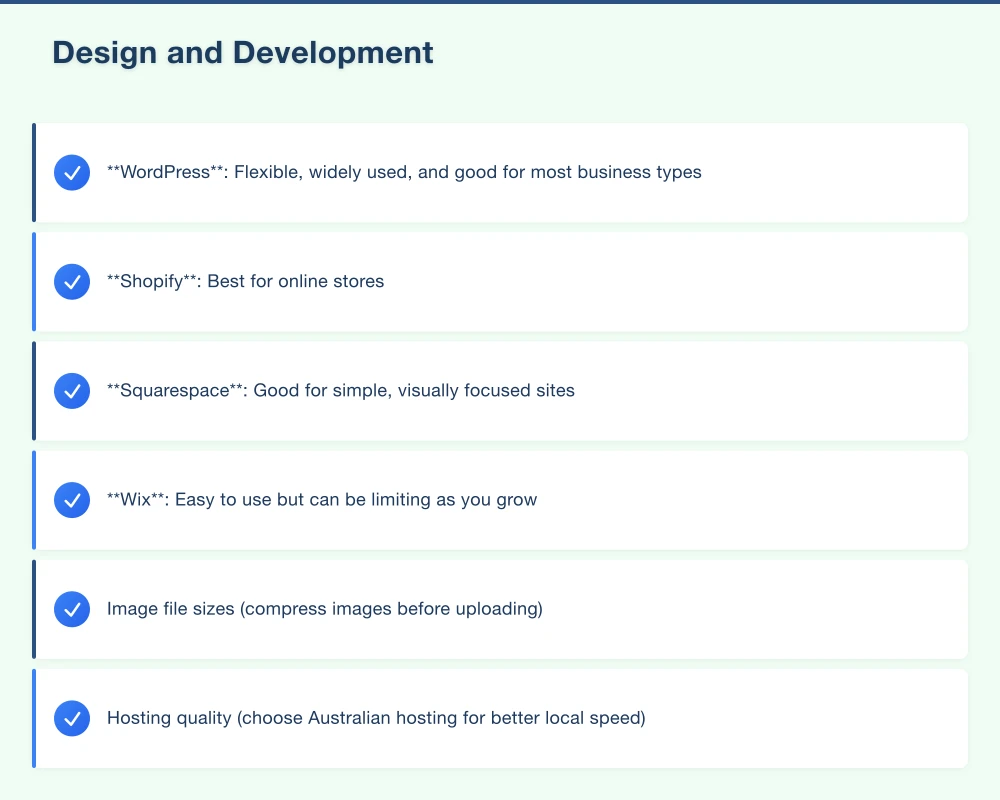Click the Squarespace checkmark icon
The height and width of the screenshot is (800, 1000).
coord(72,390)
